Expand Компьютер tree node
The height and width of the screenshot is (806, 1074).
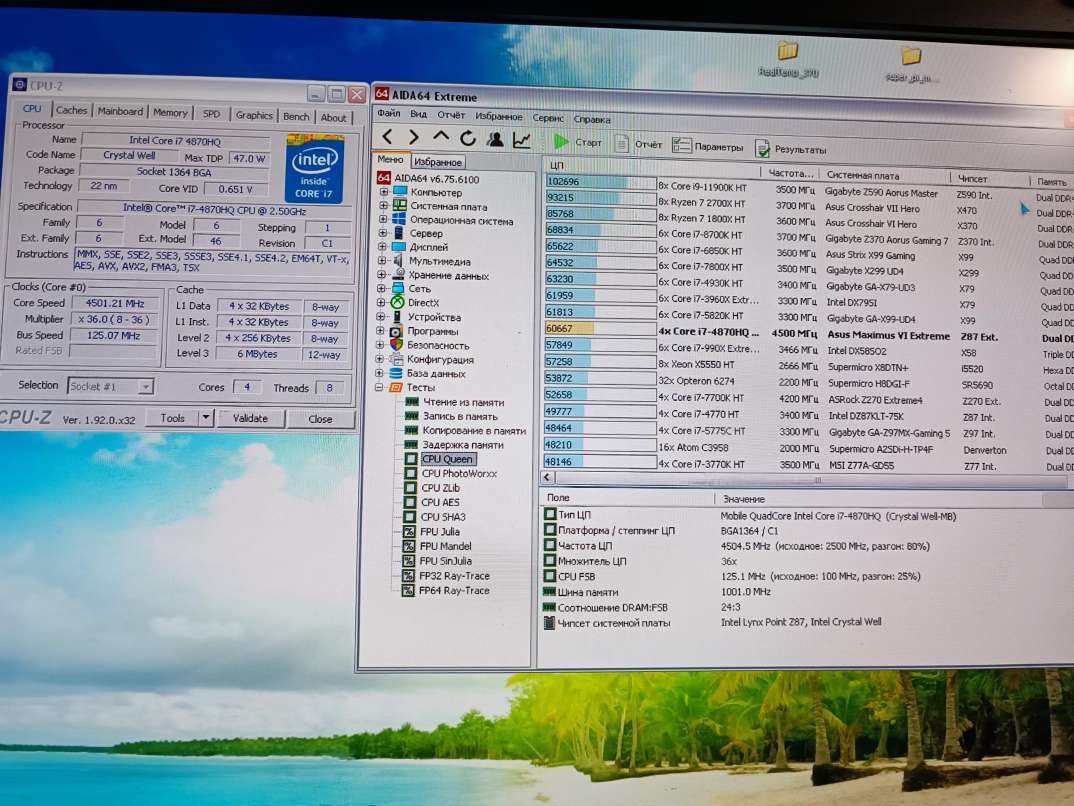click(384, 192)
